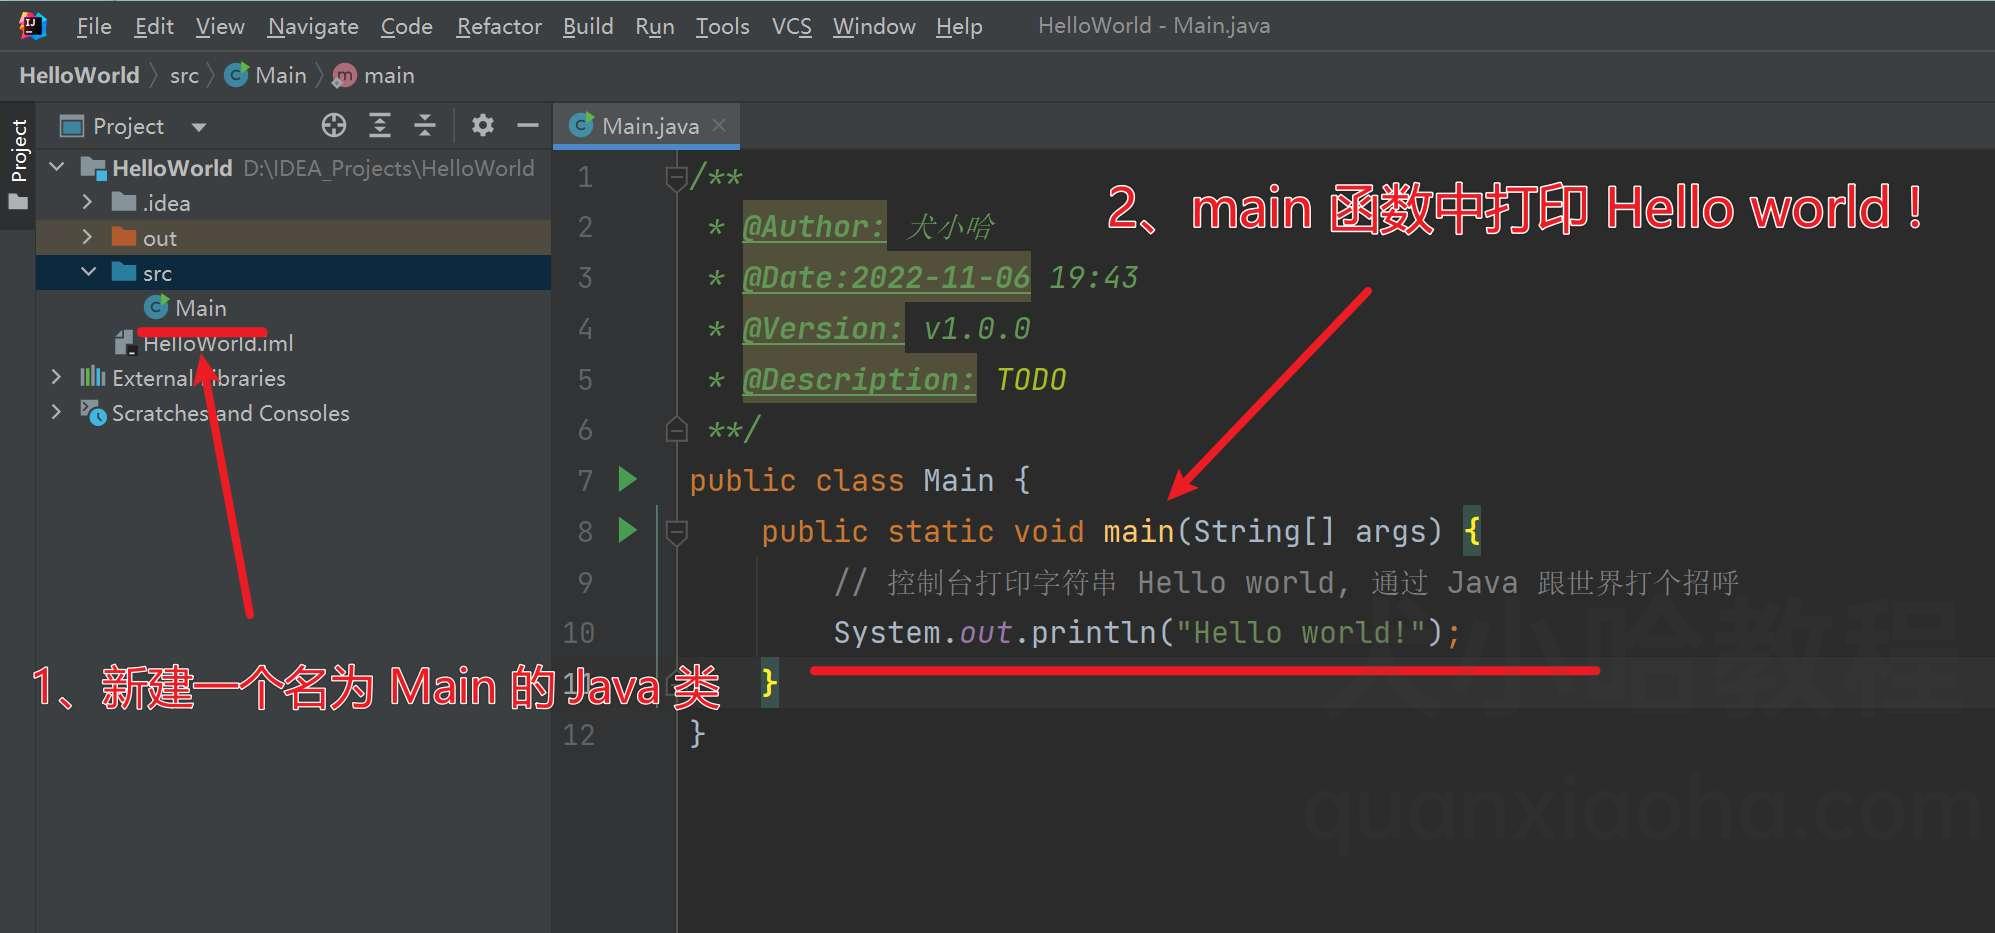Click class name Main in declaration
Image resolution: width=1995 pixels, height=933 pixels.
pos(958,480)
